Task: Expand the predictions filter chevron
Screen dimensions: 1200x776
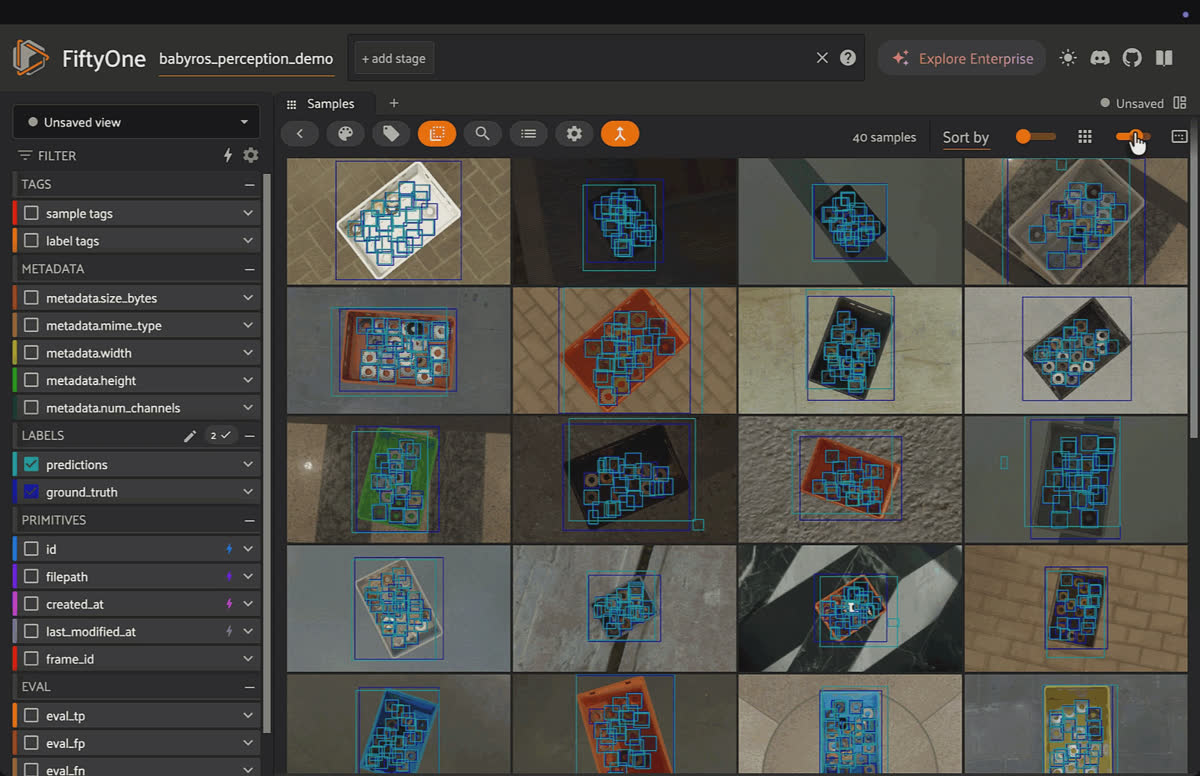Action: point(248,464)
